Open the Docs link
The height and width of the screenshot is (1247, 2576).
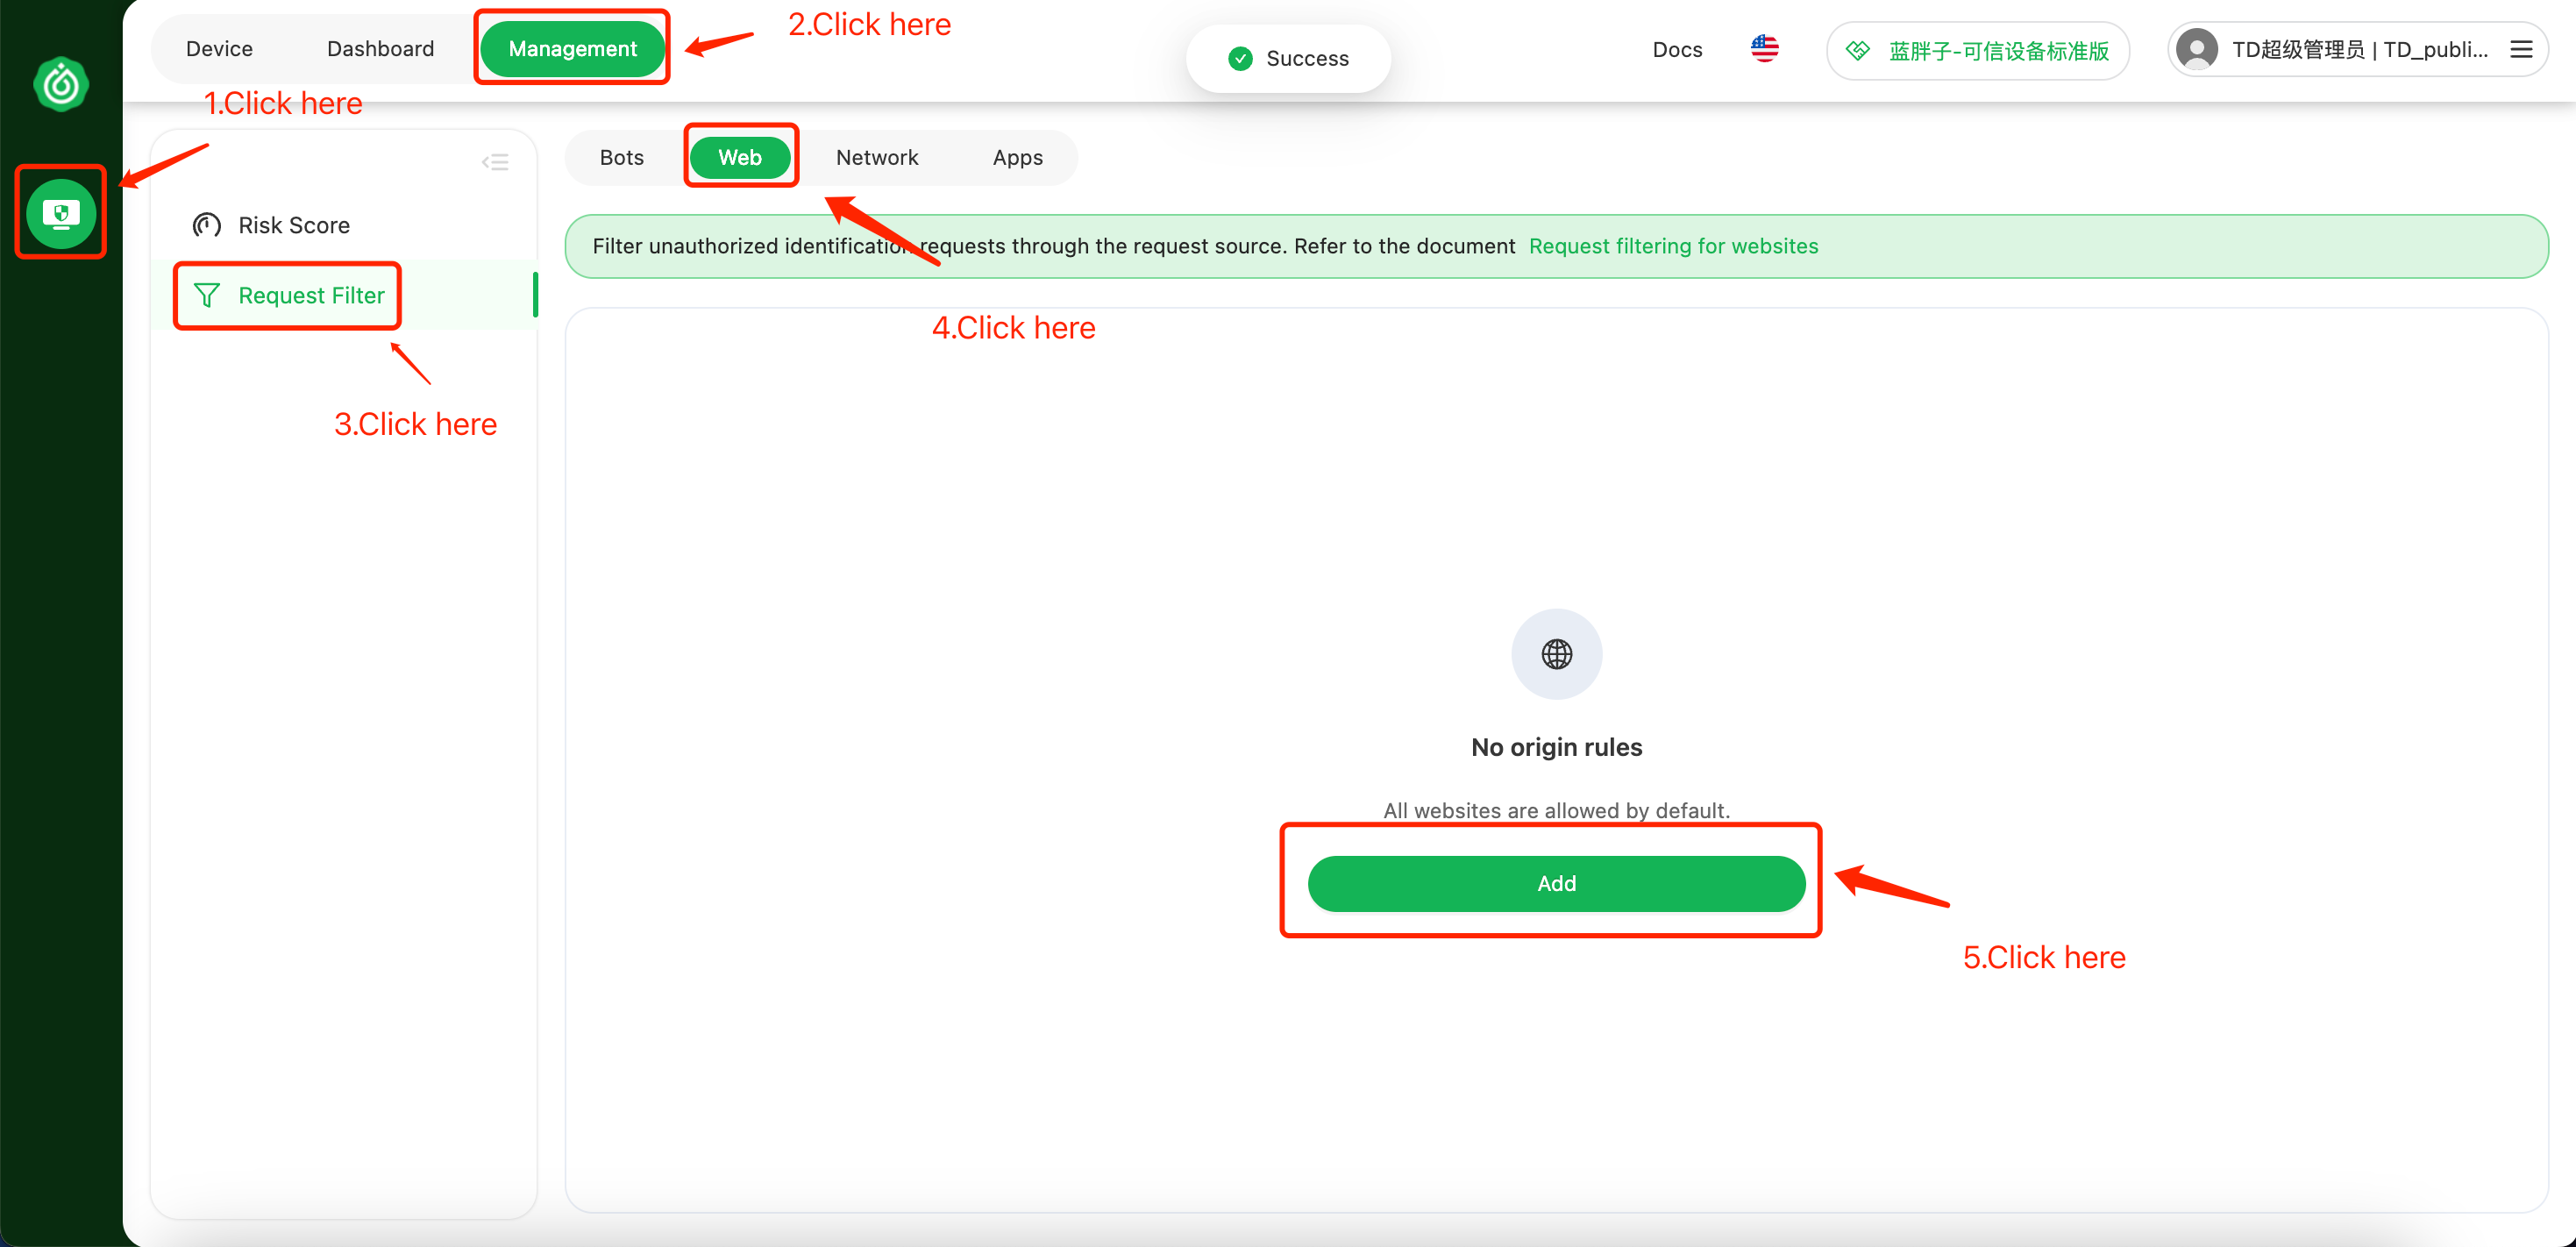(1677, 50)
